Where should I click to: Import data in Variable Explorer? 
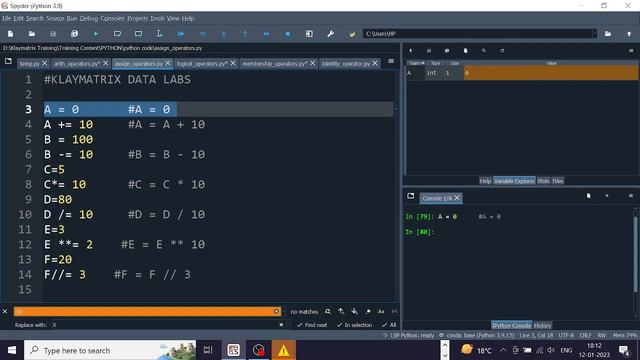pyautogui.click(x=411, y=51)
